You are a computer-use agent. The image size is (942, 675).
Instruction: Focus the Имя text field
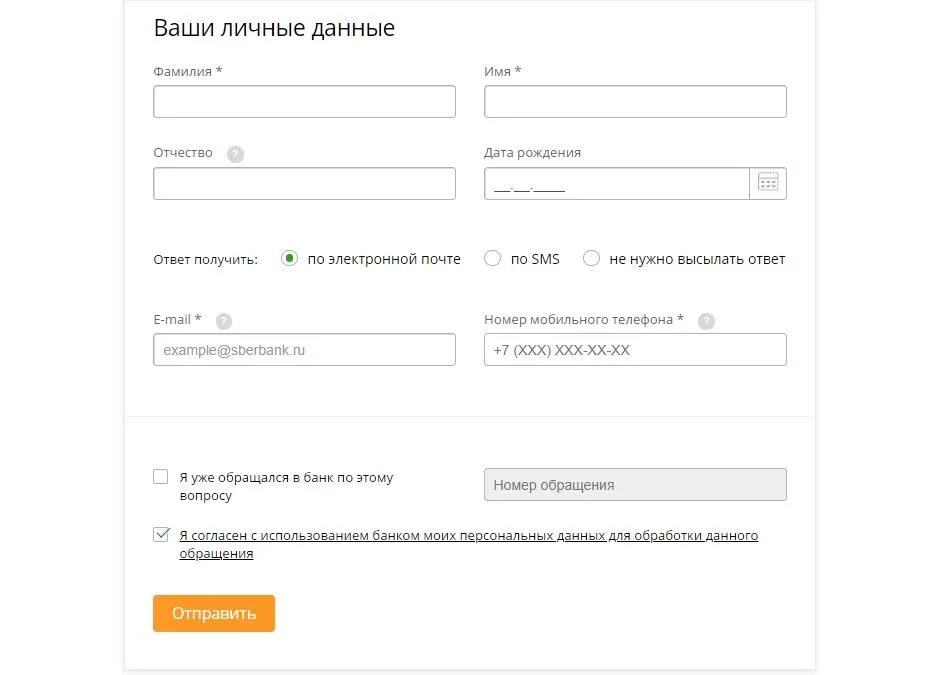635,102
